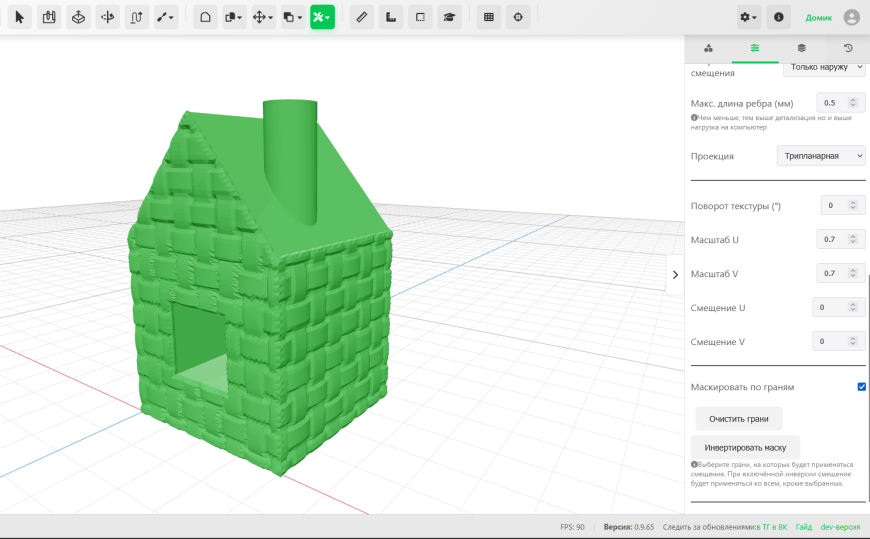Click the mirror/flip tool icon

point(107,17)
